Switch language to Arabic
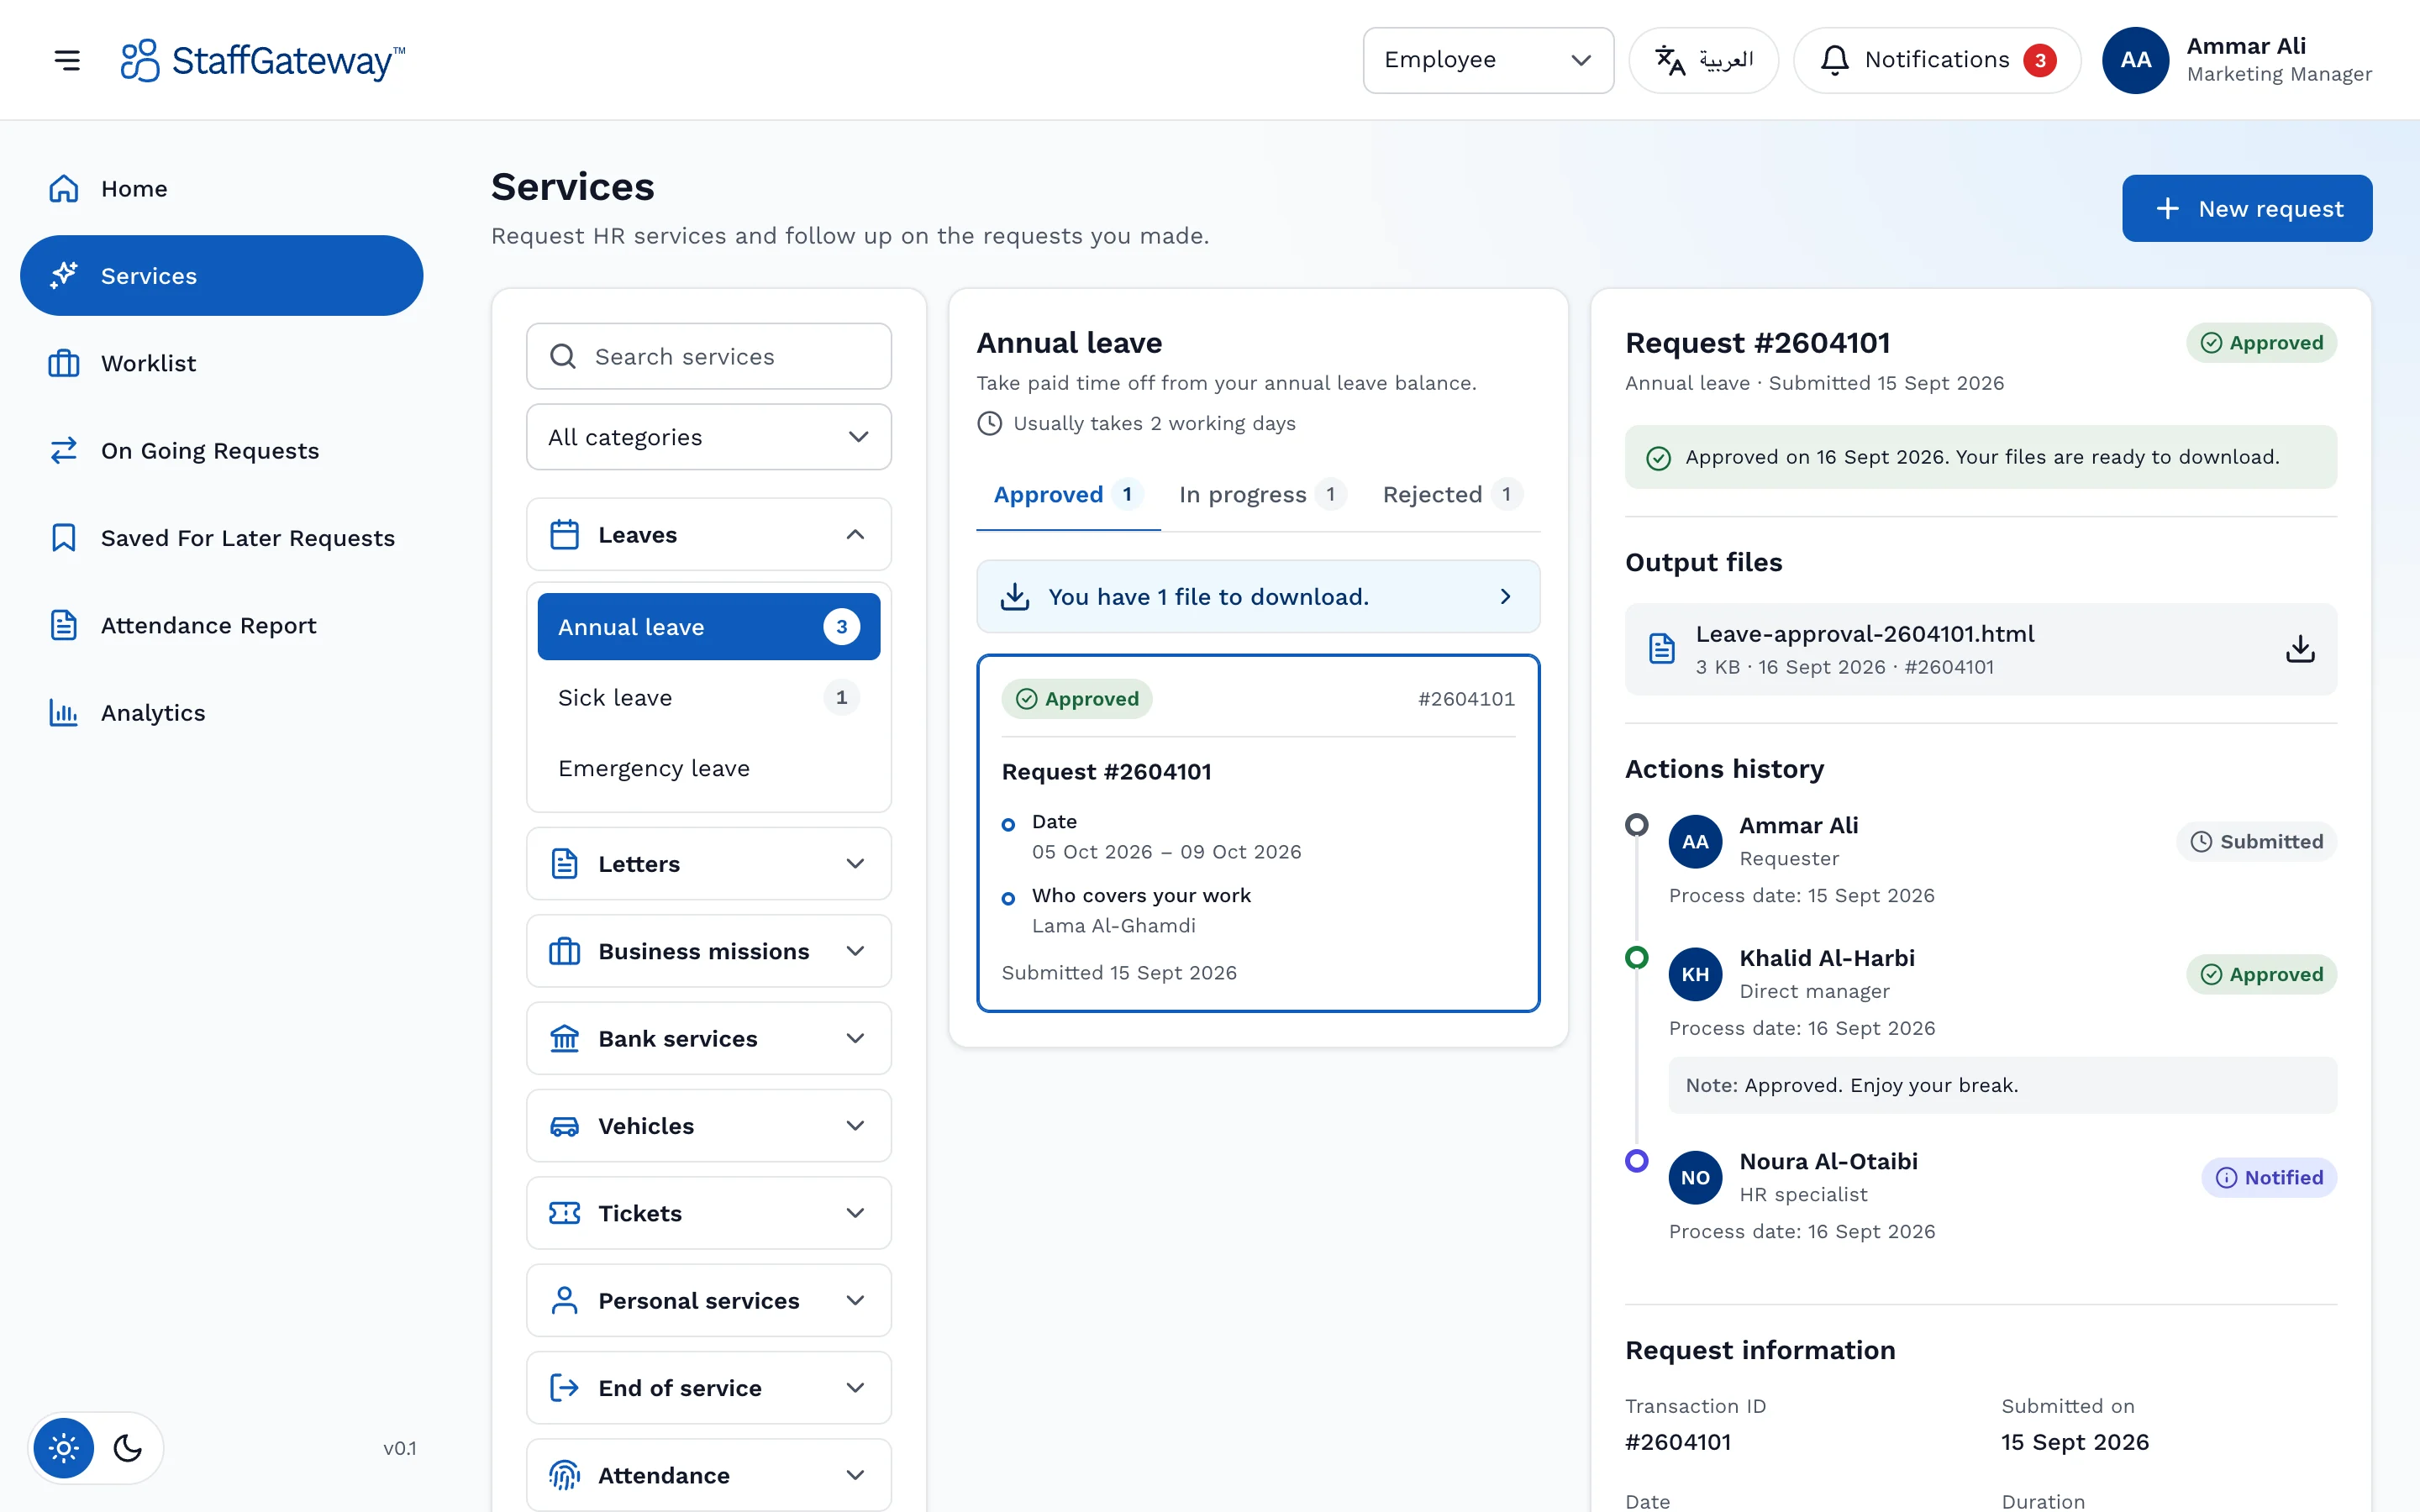This screenshot has width=2420, height=1512. point(1703,60)
